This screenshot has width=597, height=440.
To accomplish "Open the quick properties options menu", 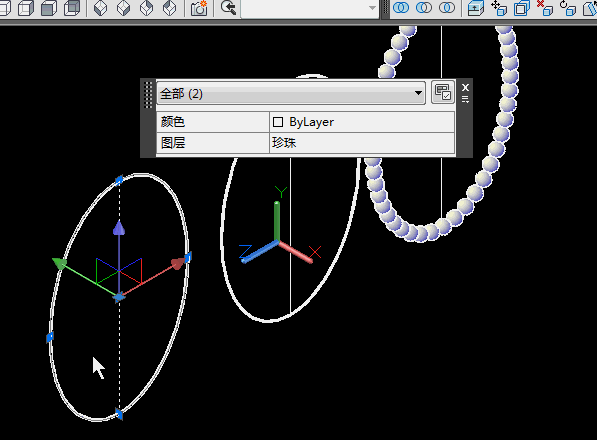I will click(465, 100).
